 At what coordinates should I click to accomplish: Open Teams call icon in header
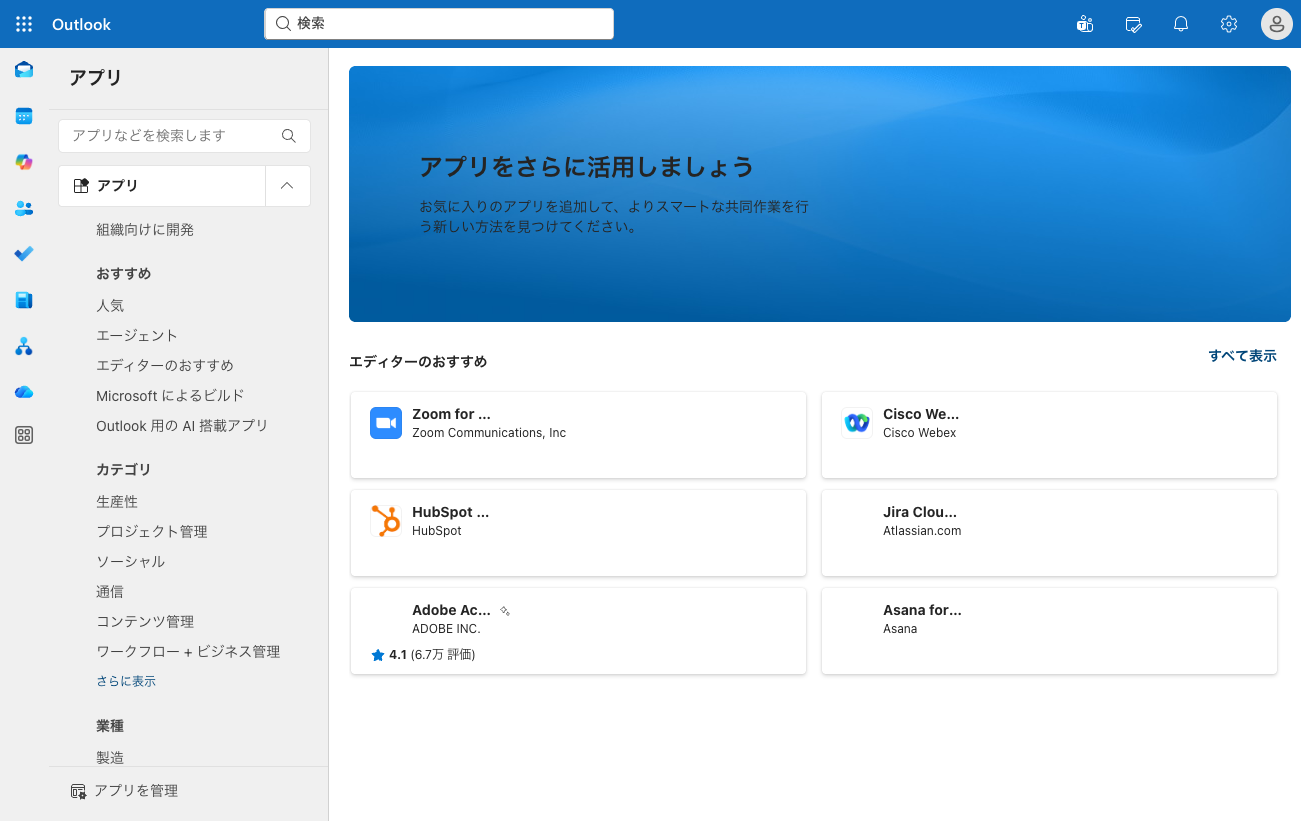(x=1085, y=24)
